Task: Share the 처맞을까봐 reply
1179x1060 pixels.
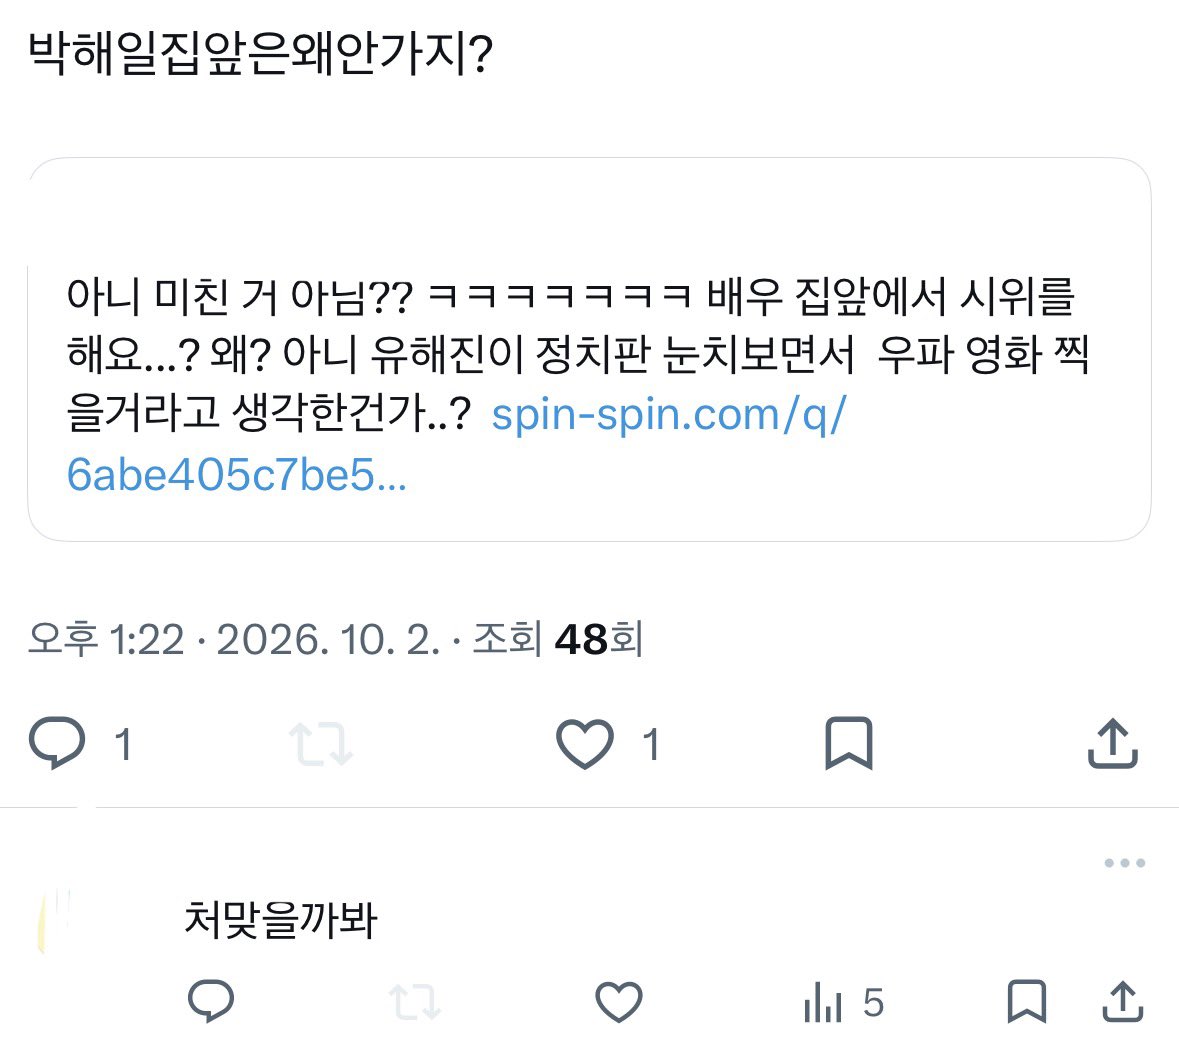Action: [1123, 1001]
